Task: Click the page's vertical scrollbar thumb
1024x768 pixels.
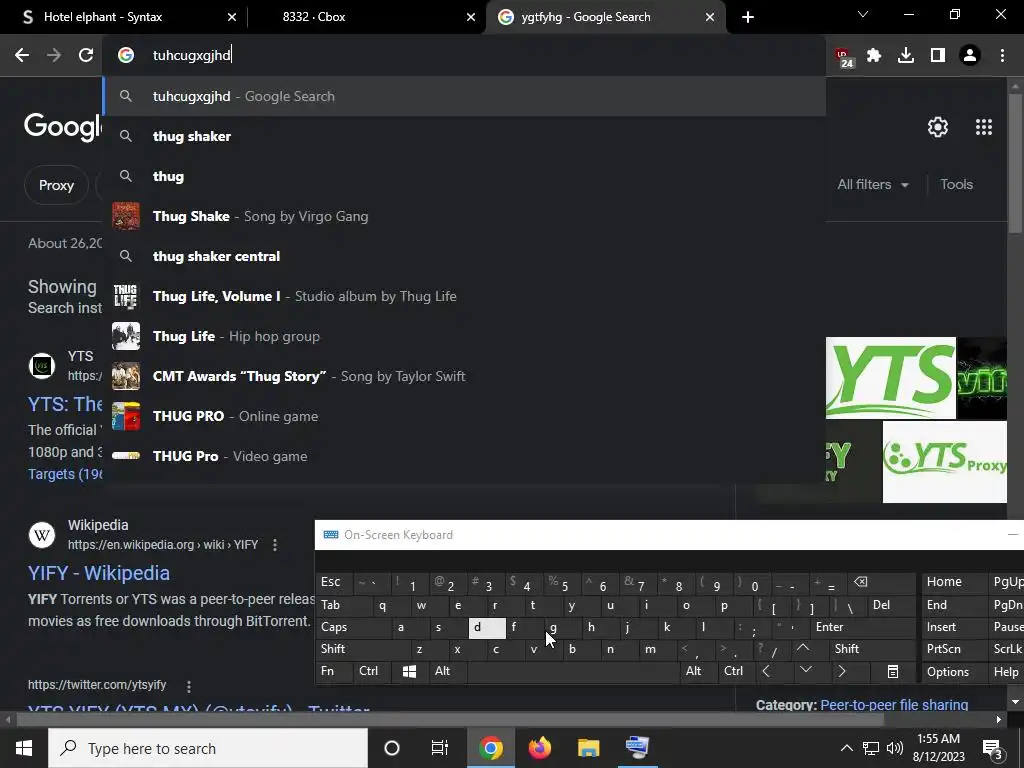Action: coord(1015,163)
